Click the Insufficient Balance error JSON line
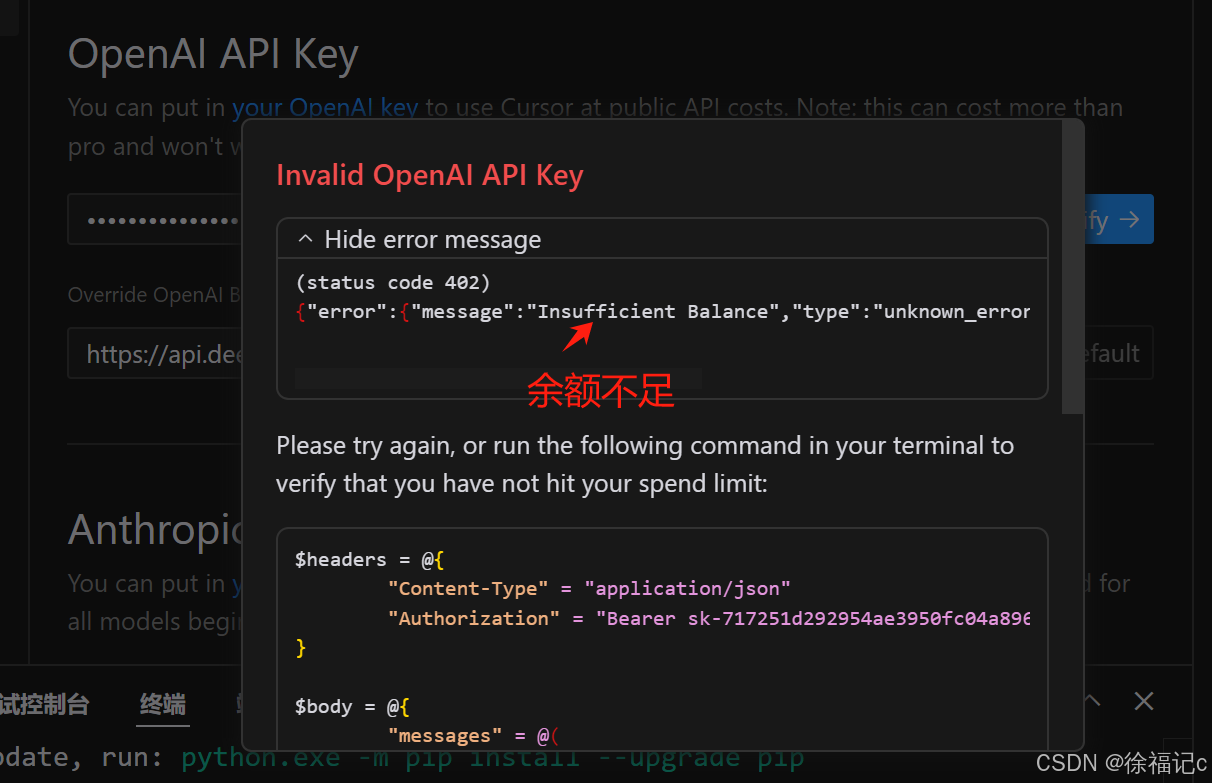 point(663,312)
